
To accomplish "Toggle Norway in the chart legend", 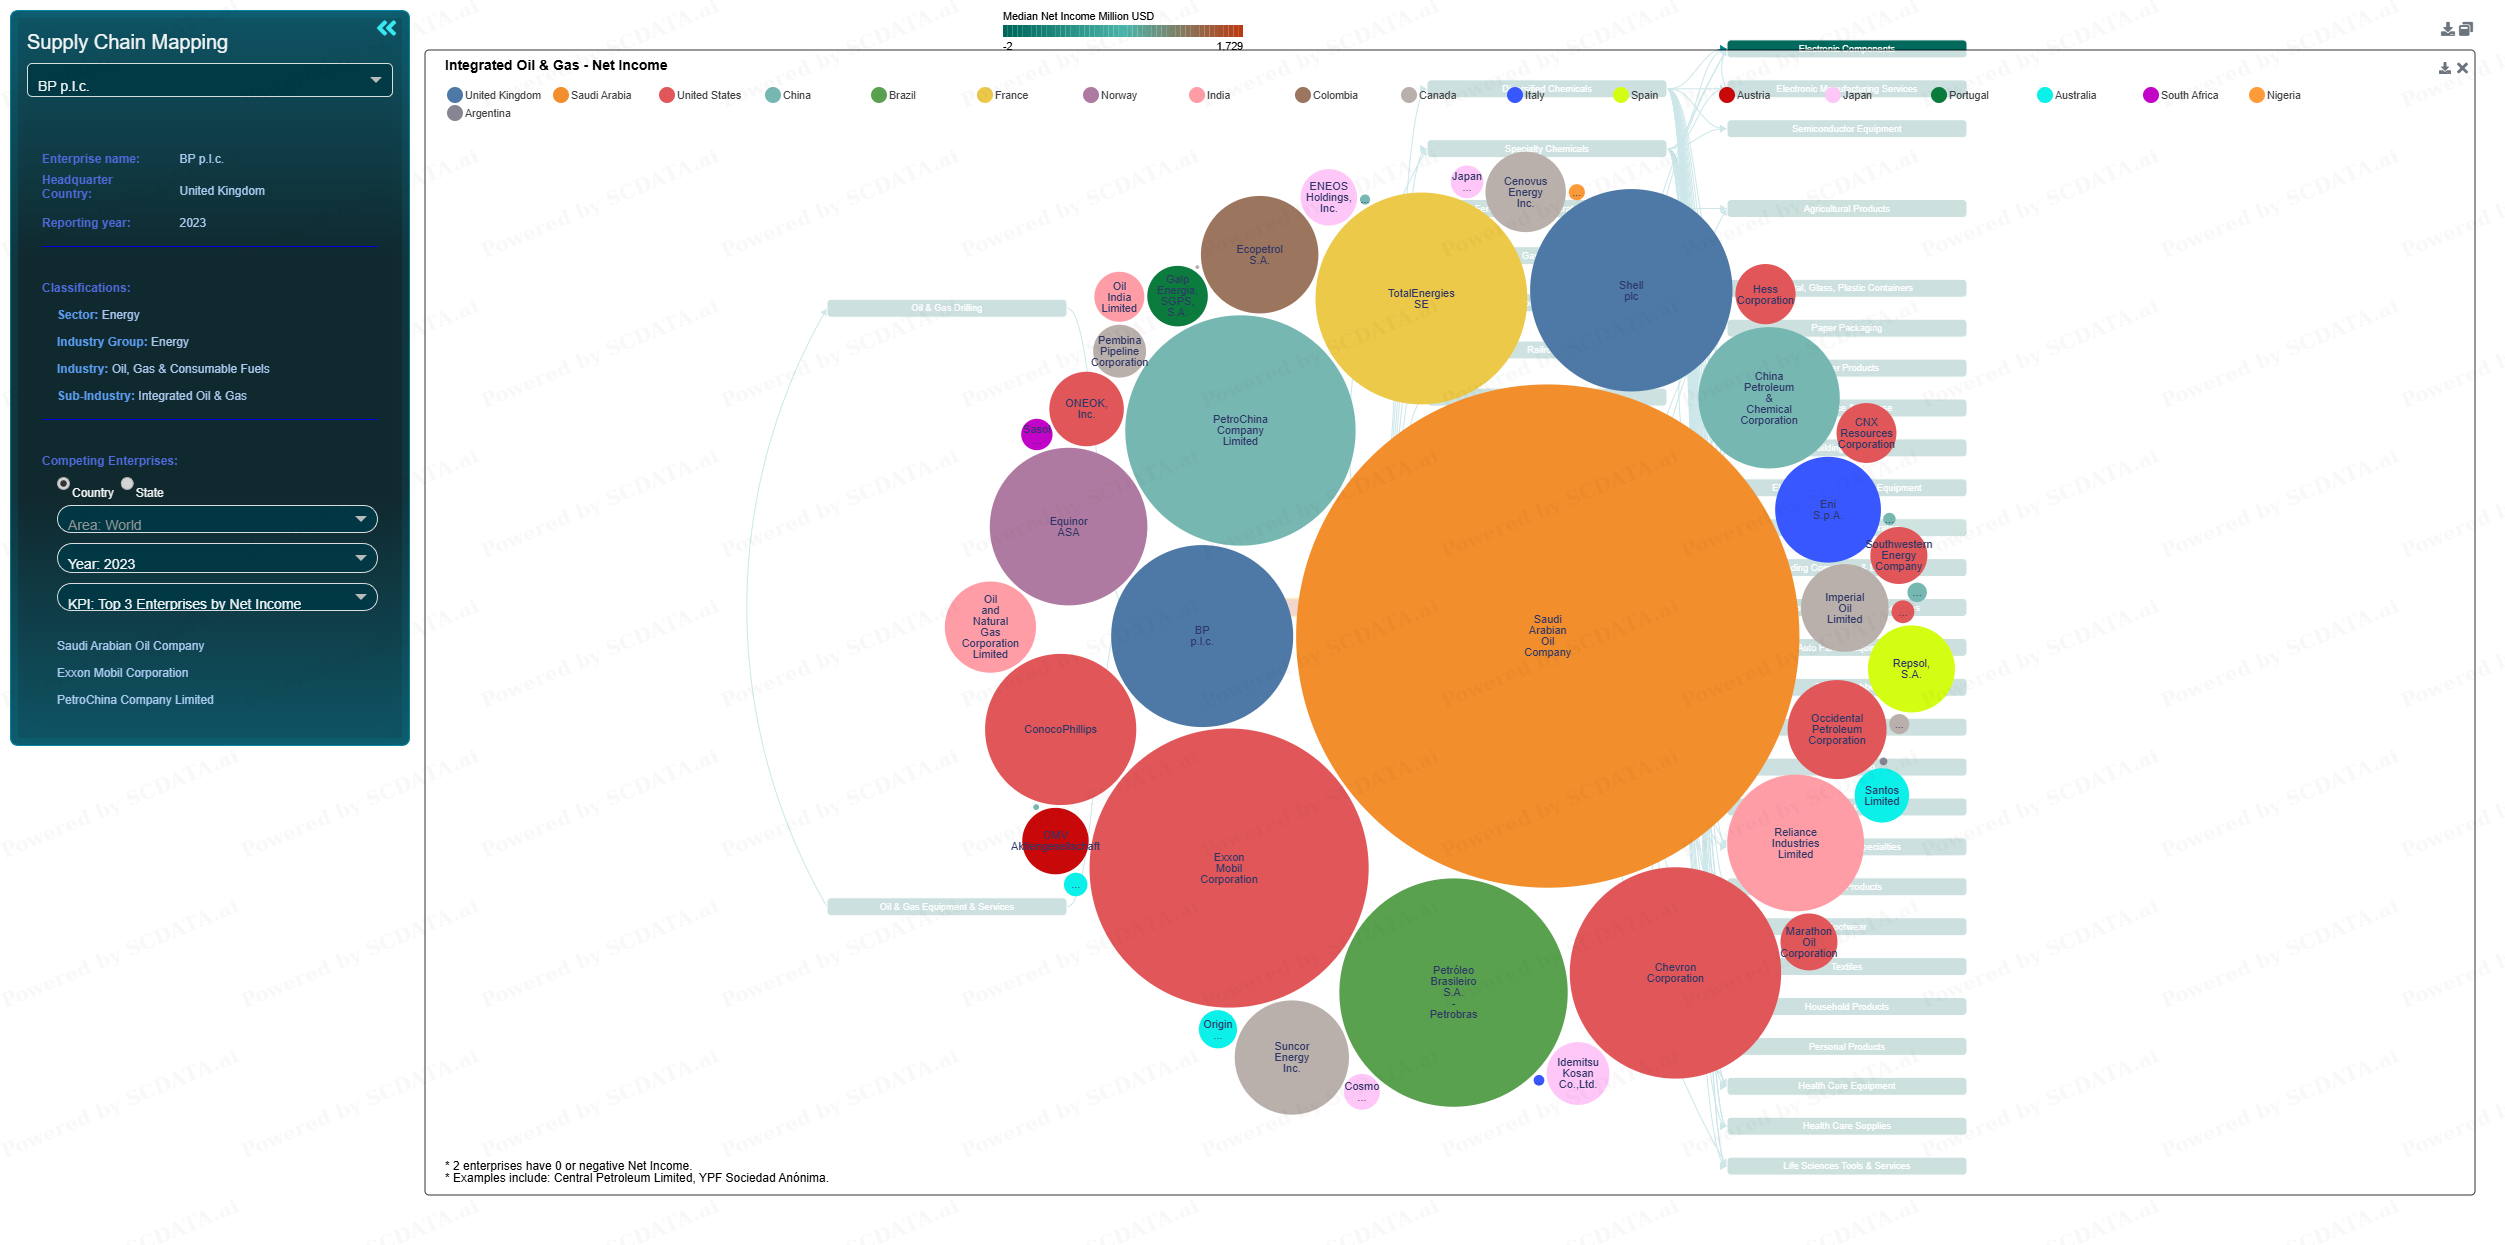I will (x=1110, y=95).
